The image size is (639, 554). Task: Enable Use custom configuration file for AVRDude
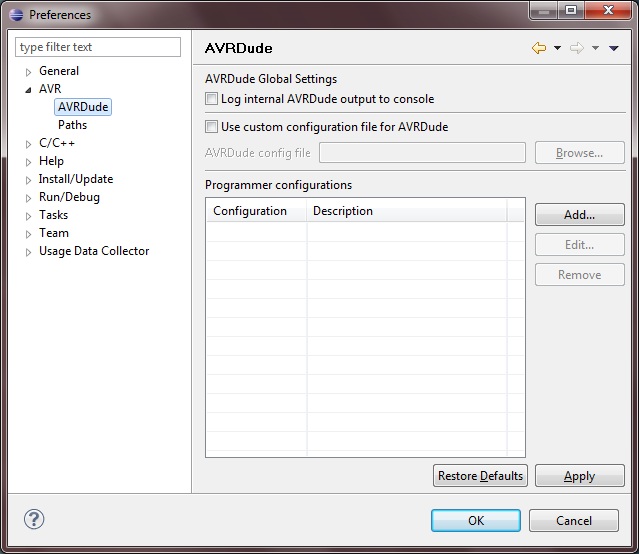pyautogui.click(x=211, y=126)
